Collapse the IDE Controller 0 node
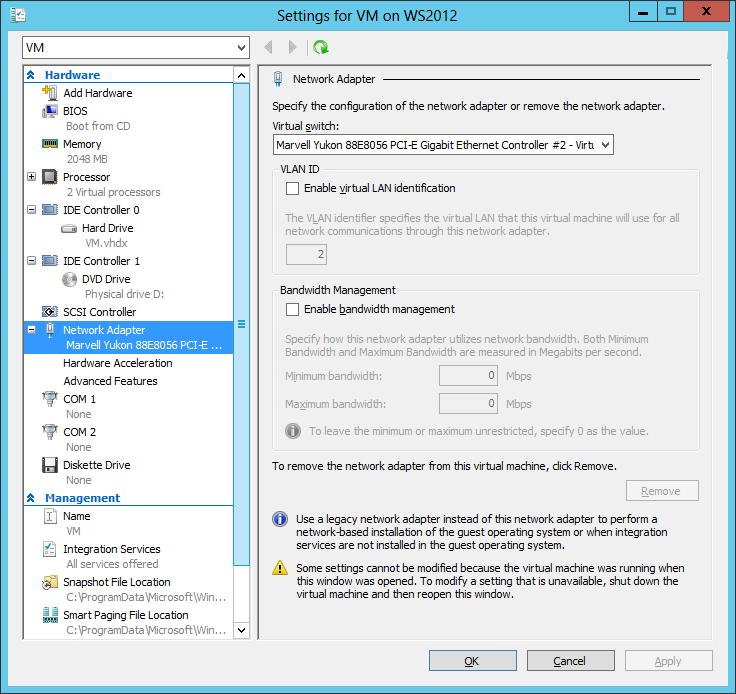736x694 pixels. [x=32, y=210]
